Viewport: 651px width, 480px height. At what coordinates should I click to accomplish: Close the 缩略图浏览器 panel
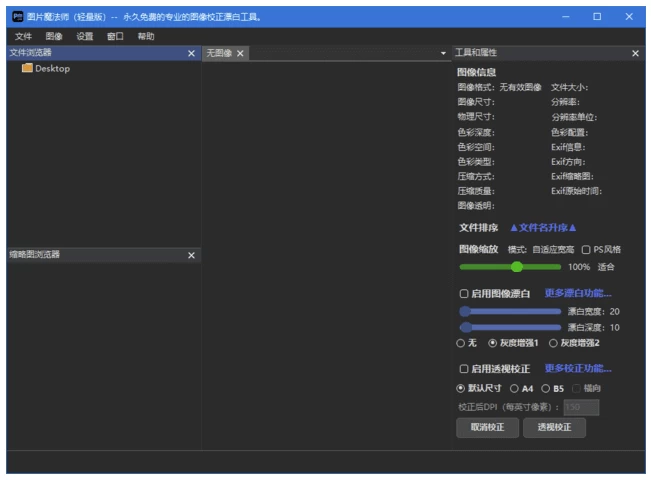[192, 255]
